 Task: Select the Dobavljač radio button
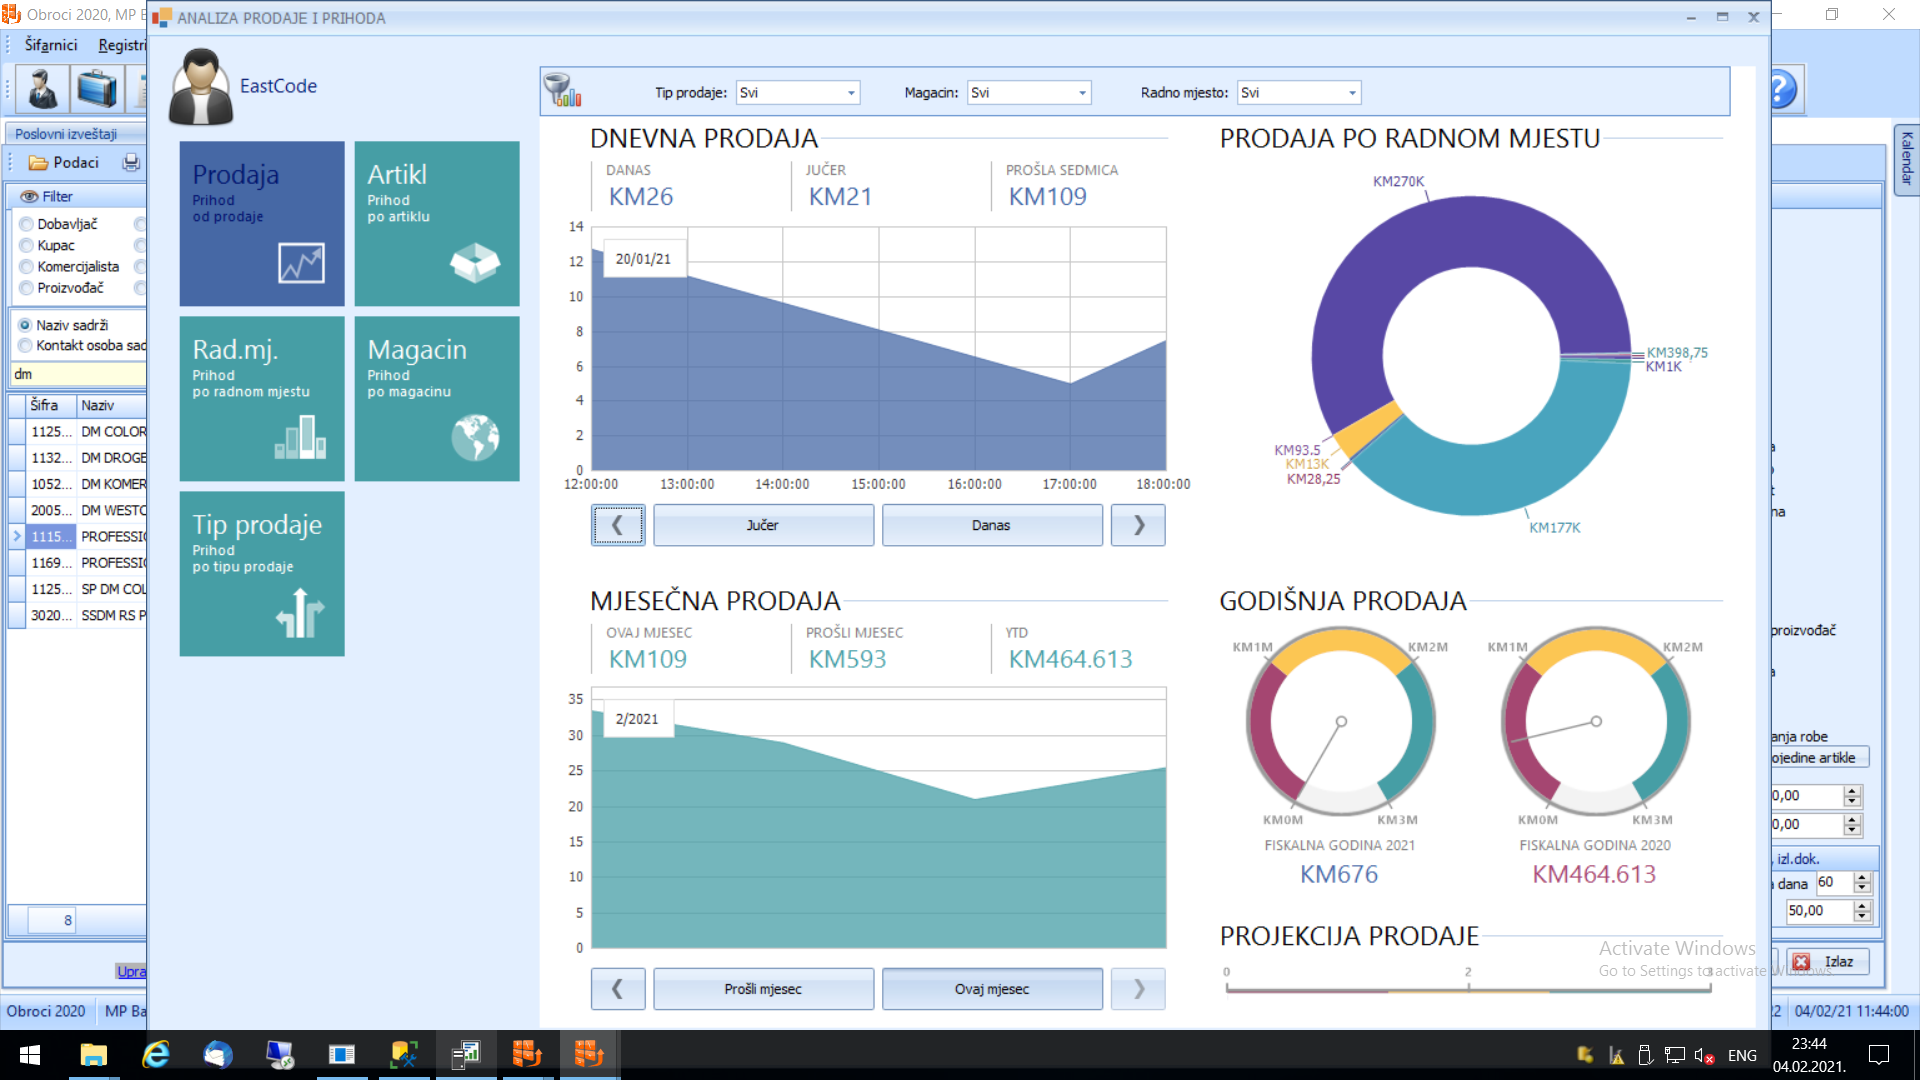27,224
